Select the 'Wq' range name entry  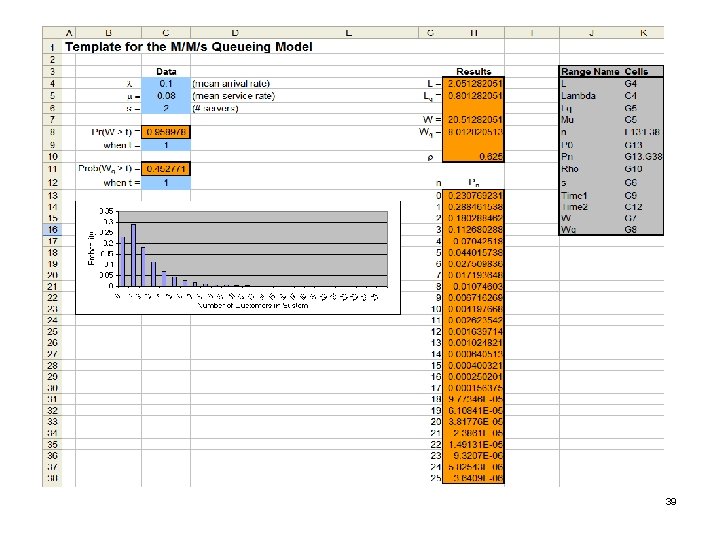(568, 229)
